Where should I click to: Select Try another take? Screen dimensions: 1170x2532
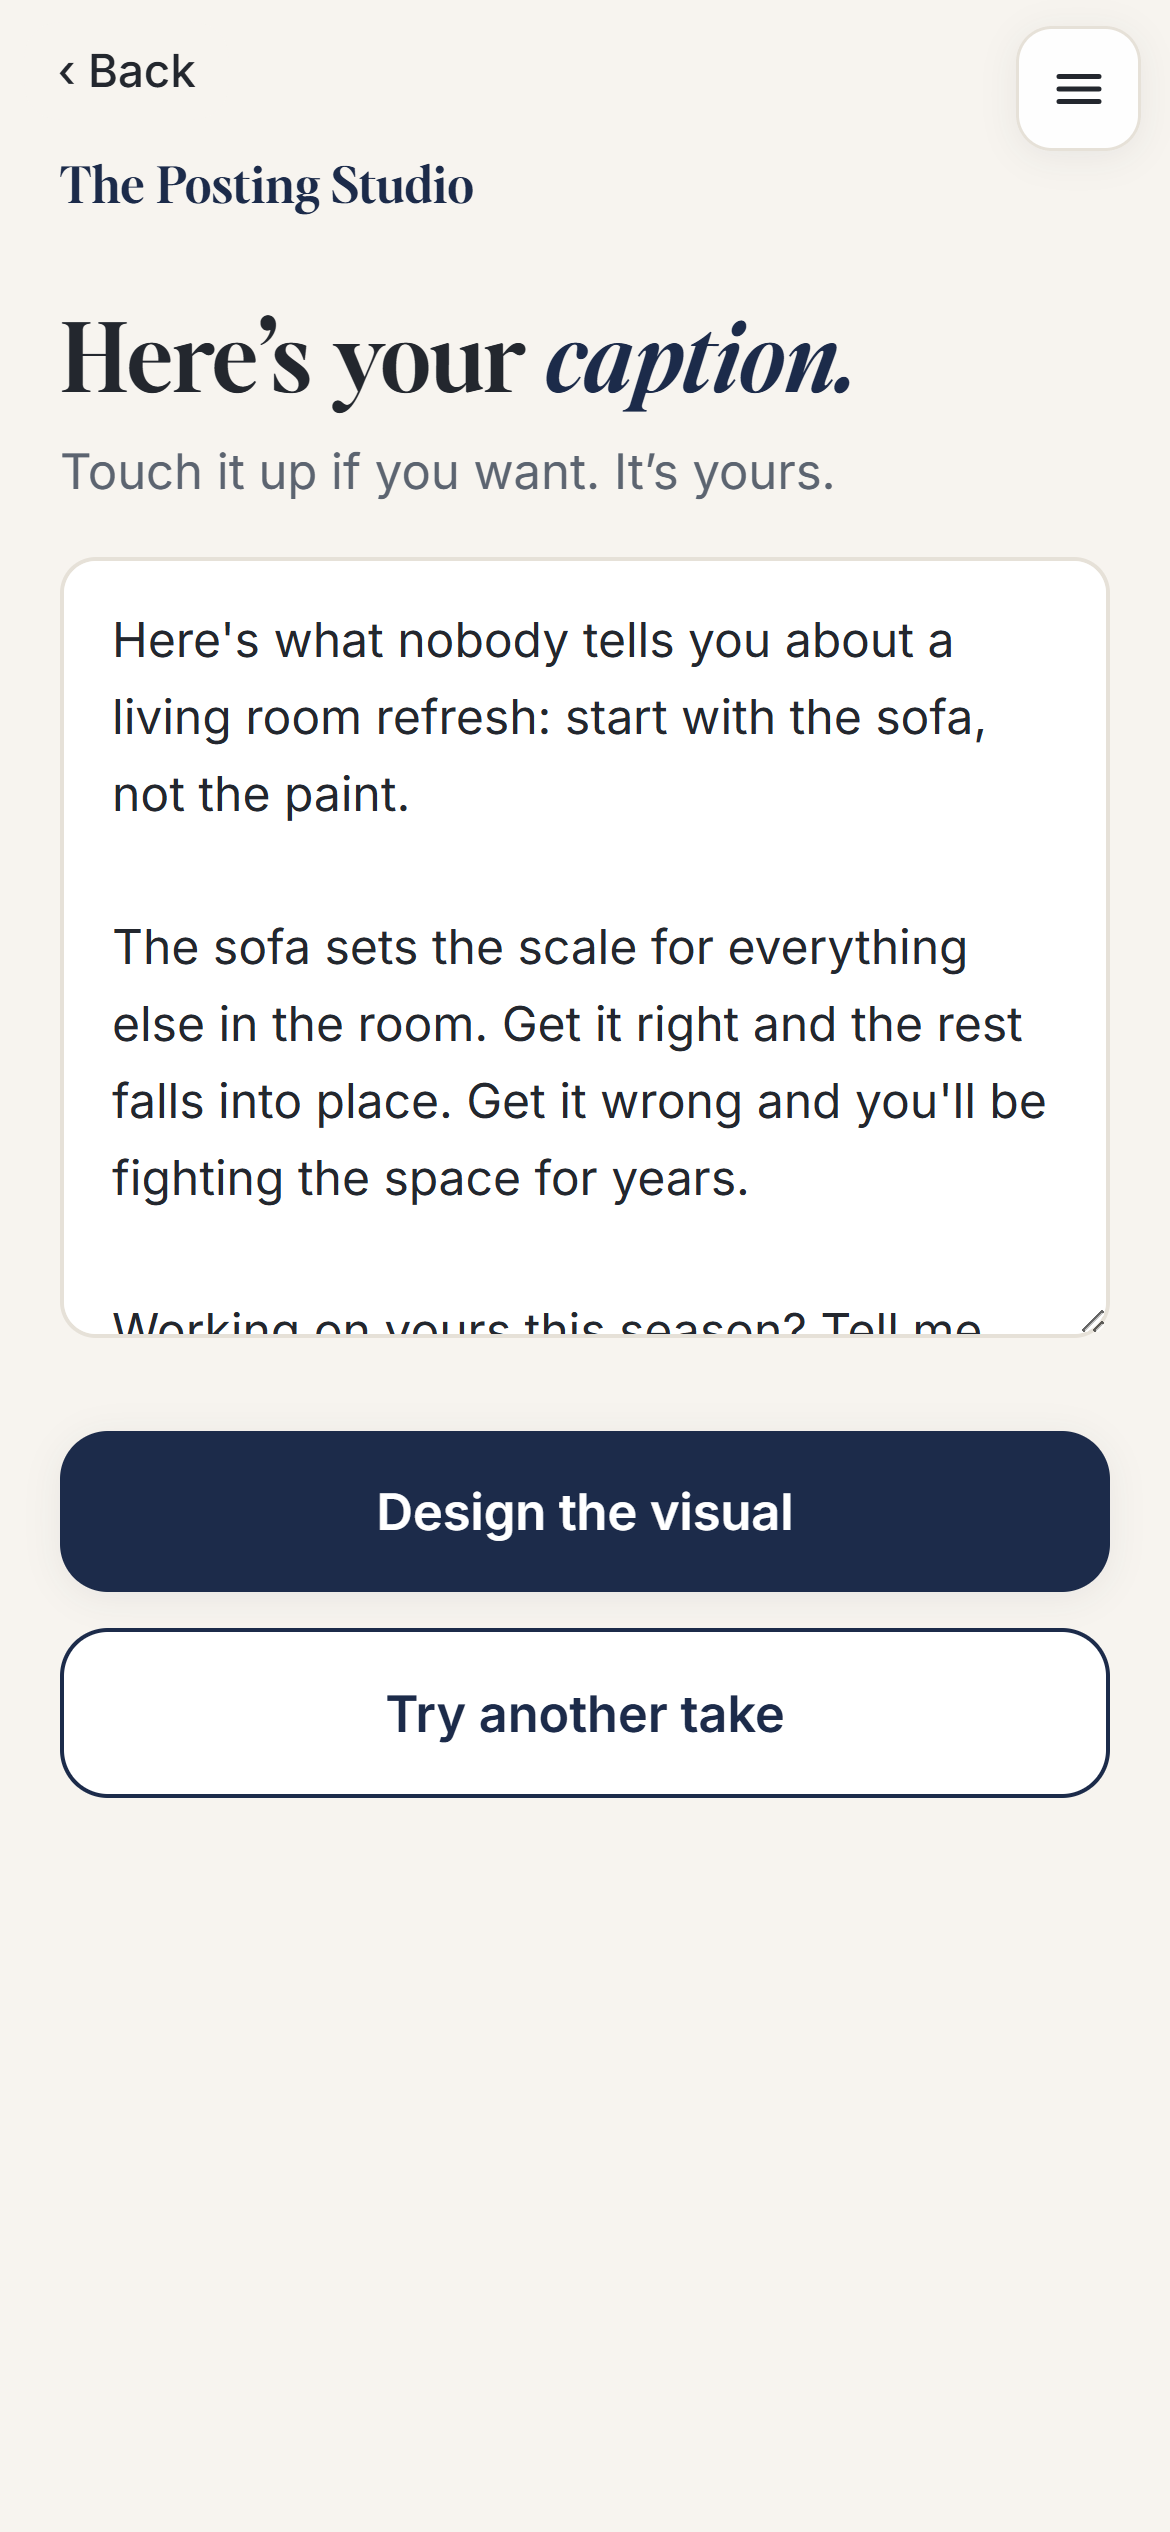pos(585,1713)
